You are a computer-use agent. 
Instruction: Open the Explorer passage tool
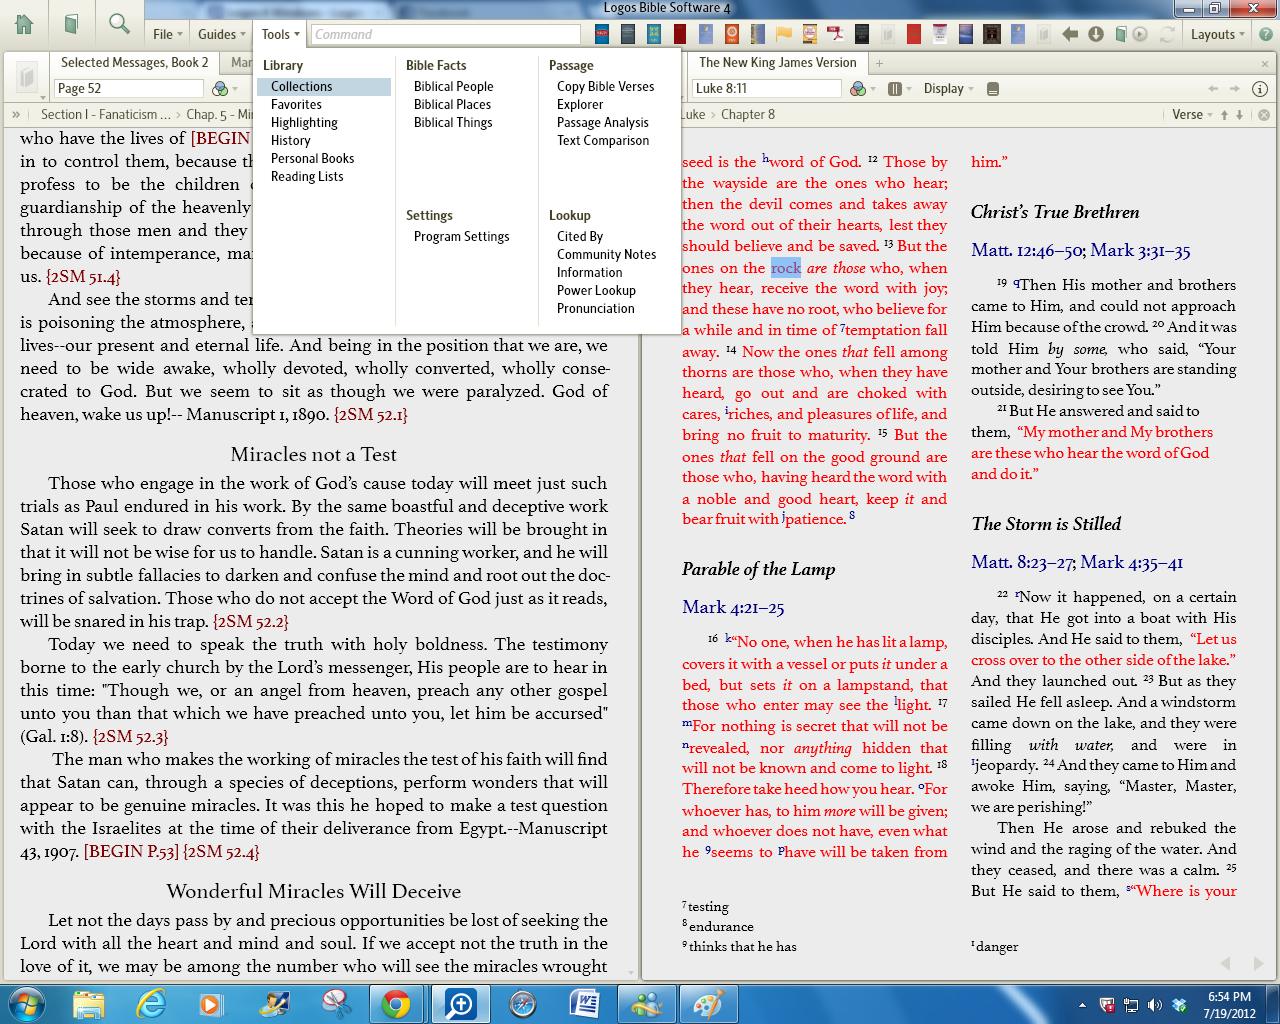coord(580,105)
